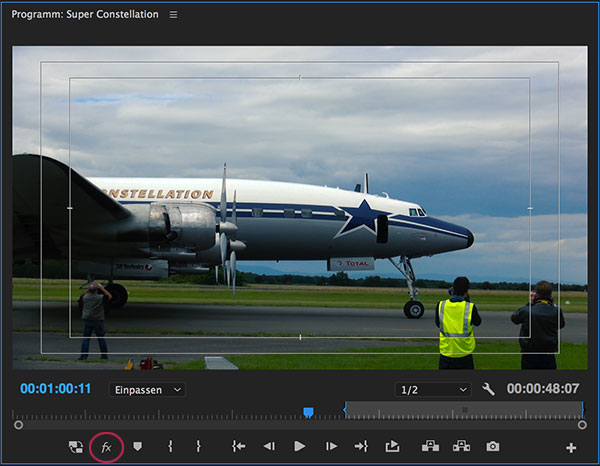Click the In/Out range bar on ruler

464,411
